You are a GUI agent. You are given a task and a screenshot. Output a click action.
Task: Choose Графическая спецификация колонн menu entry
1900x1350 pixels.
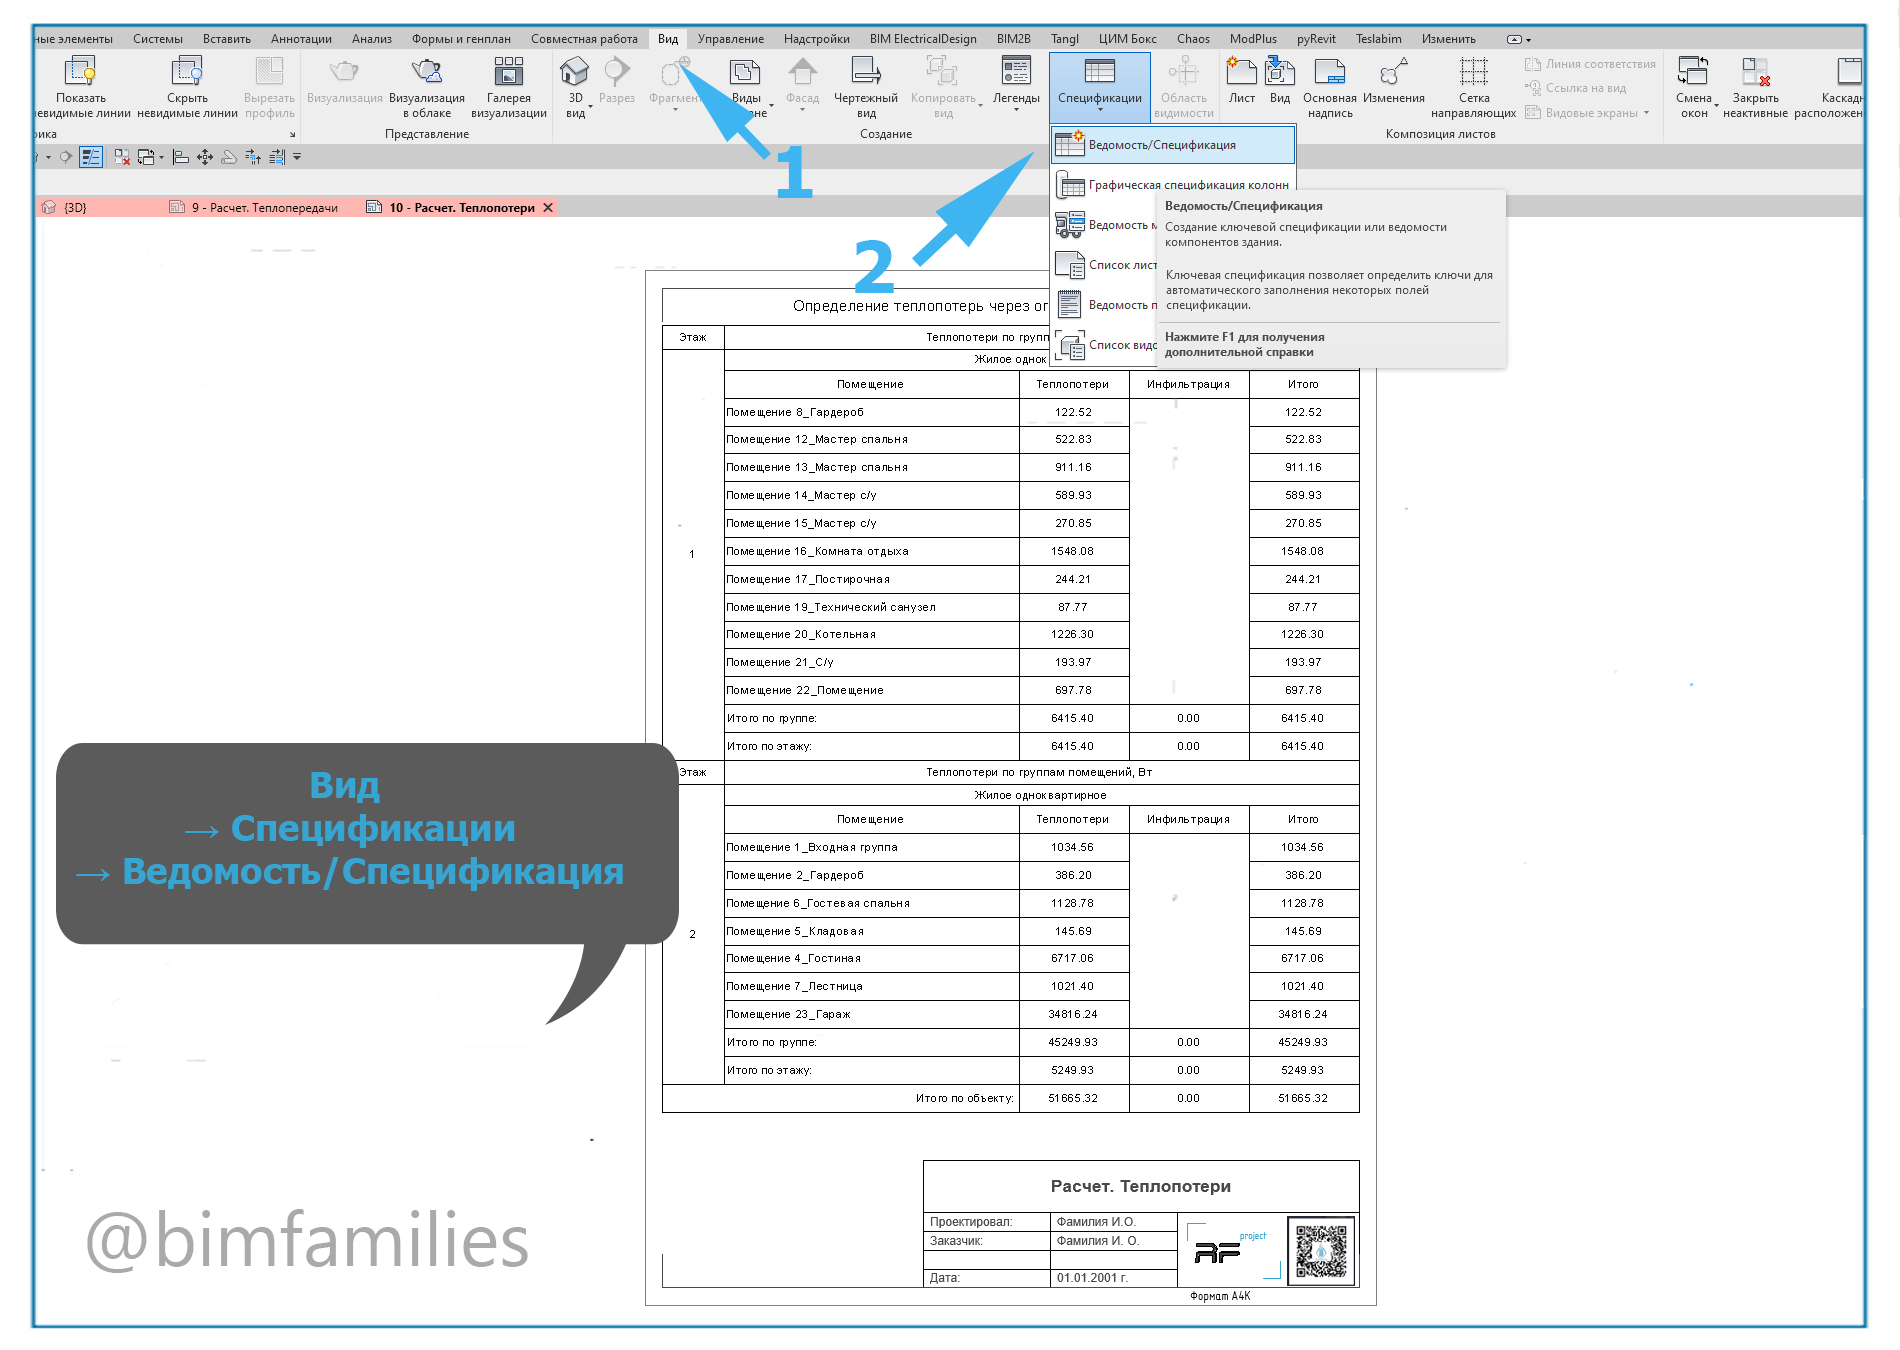pos(1173,185)
